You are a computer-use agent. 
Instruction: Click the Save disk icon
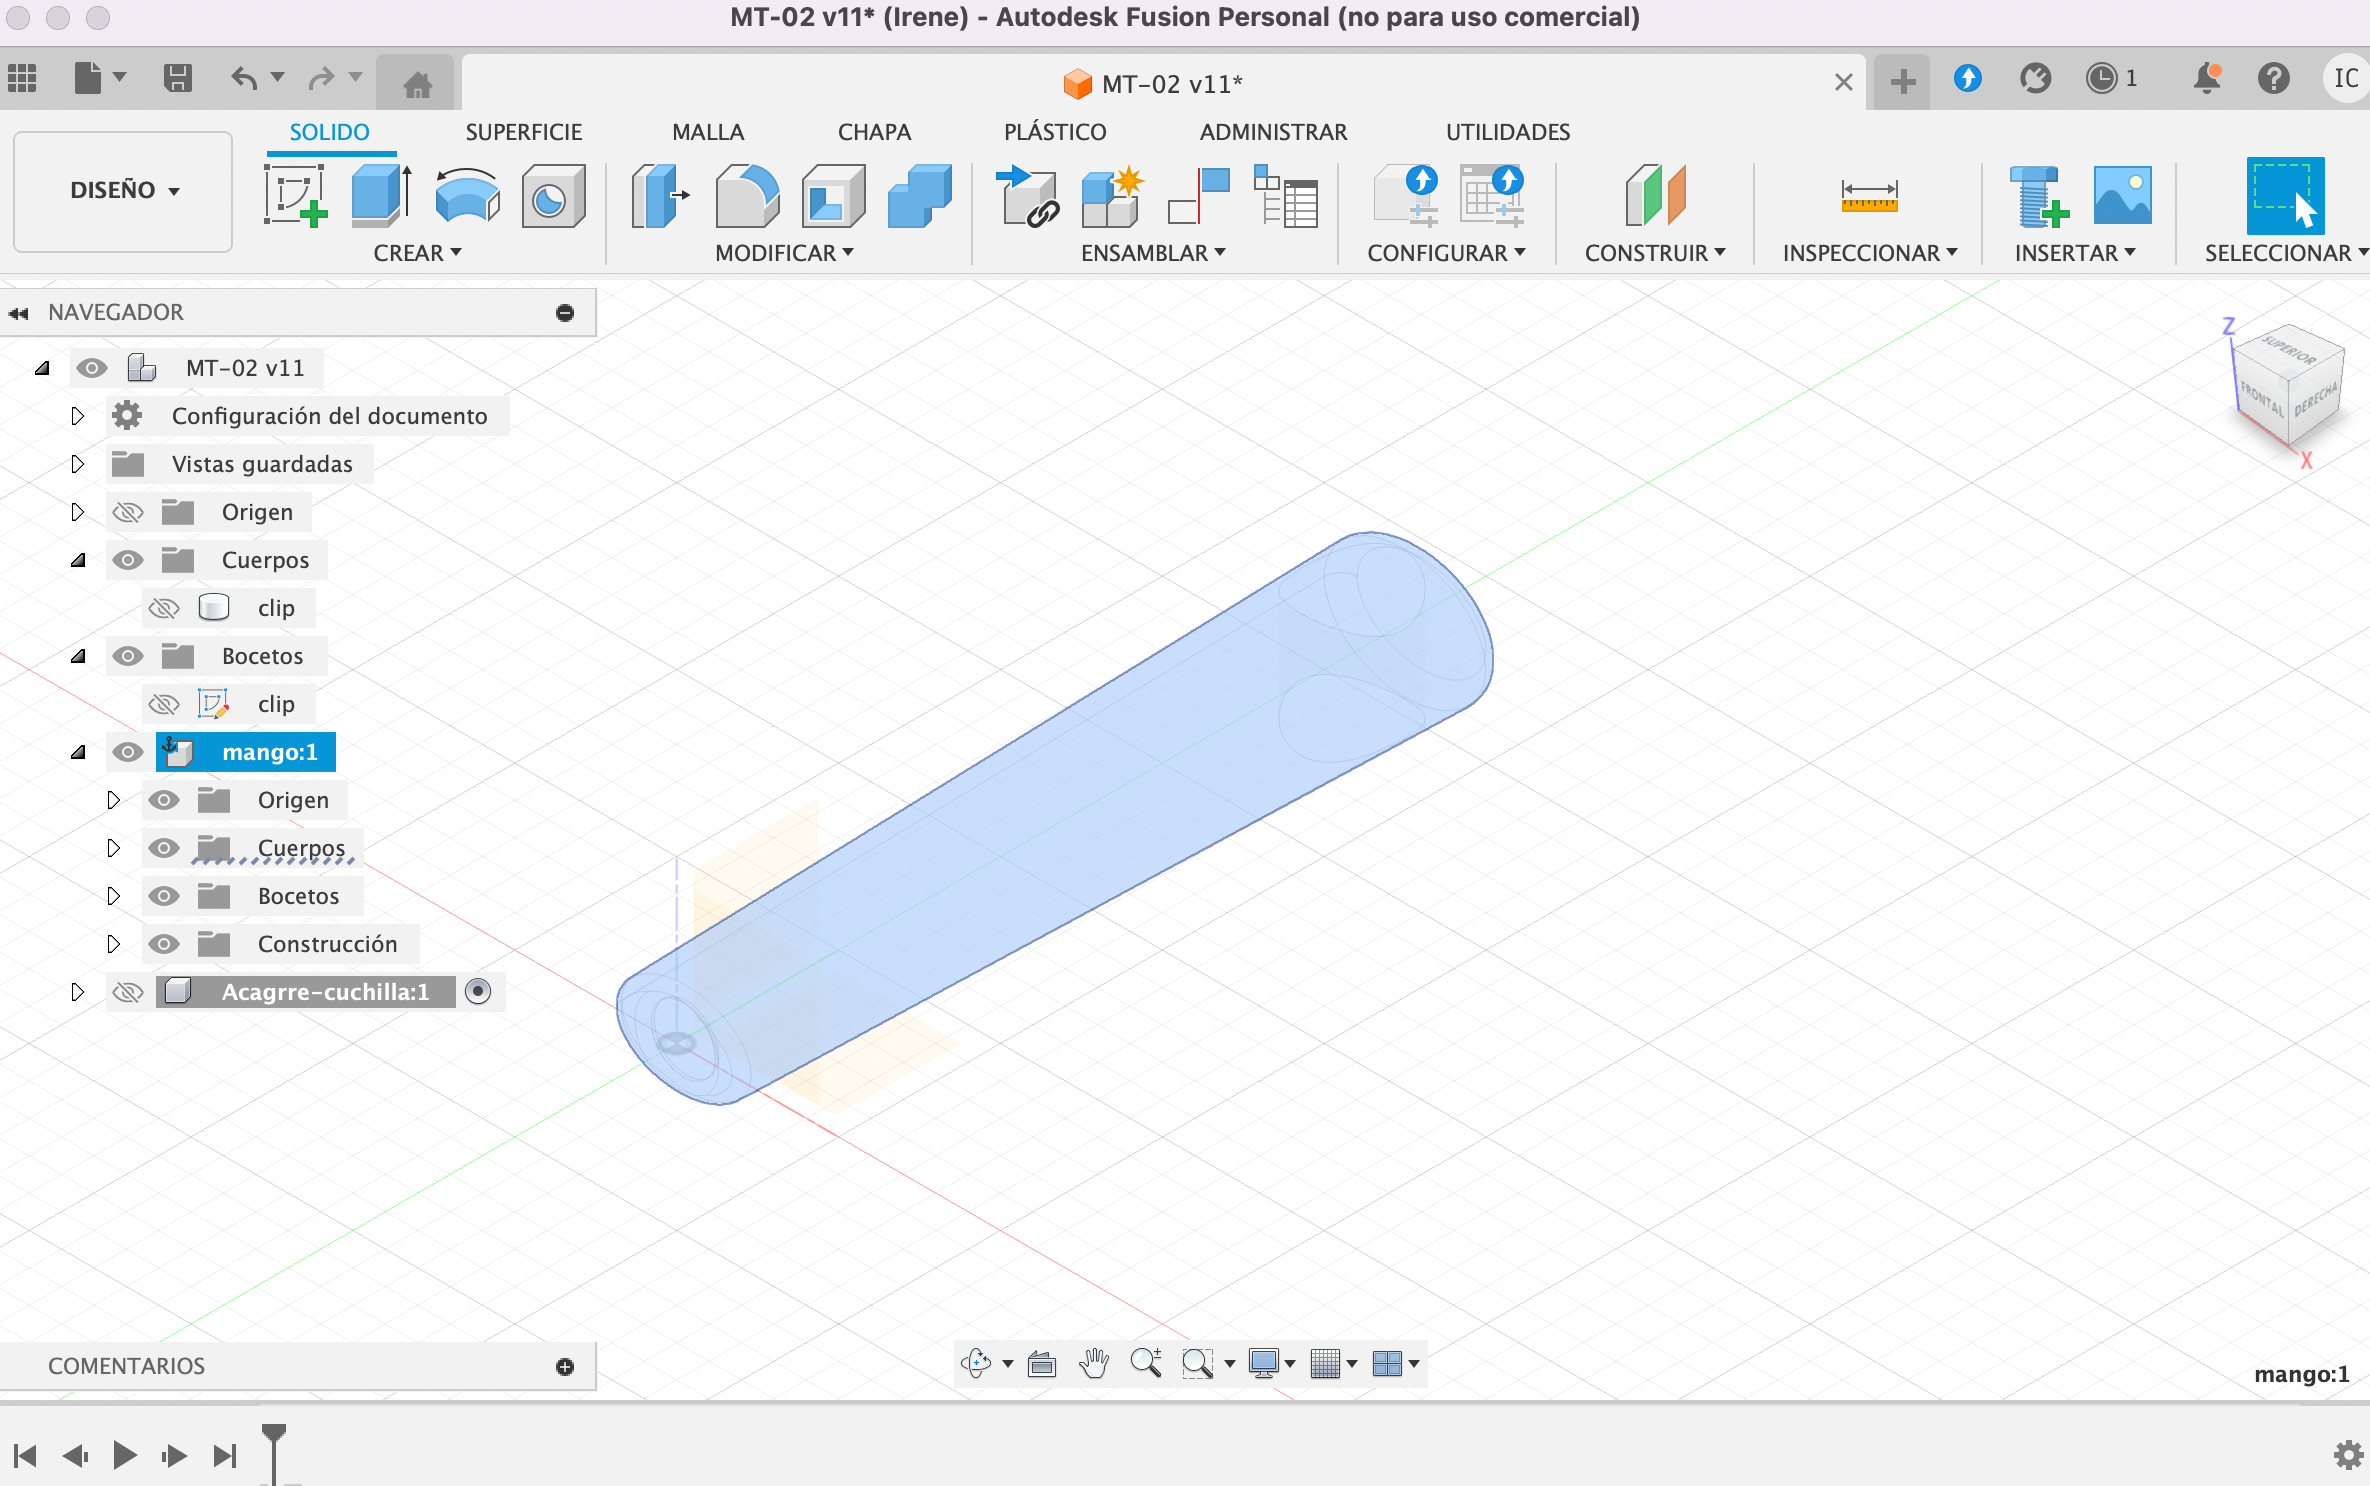178,78
